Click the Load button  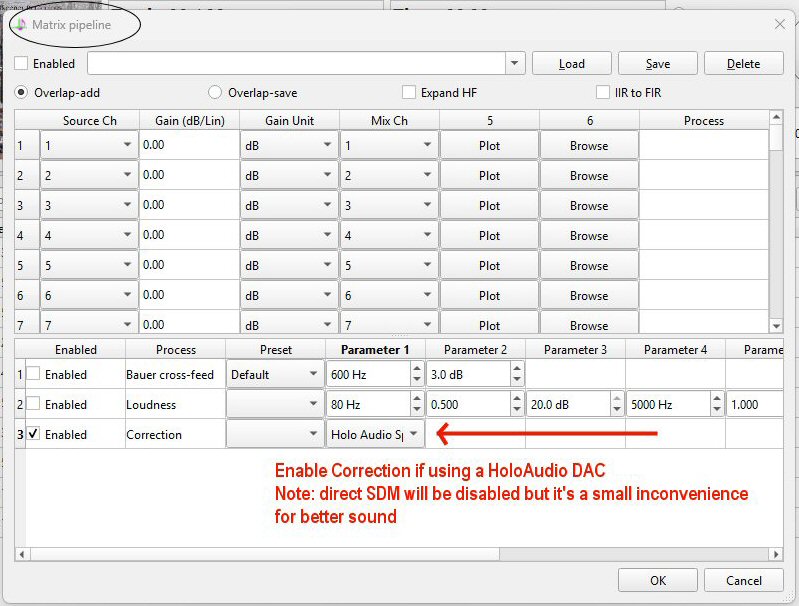pos(571,64)
